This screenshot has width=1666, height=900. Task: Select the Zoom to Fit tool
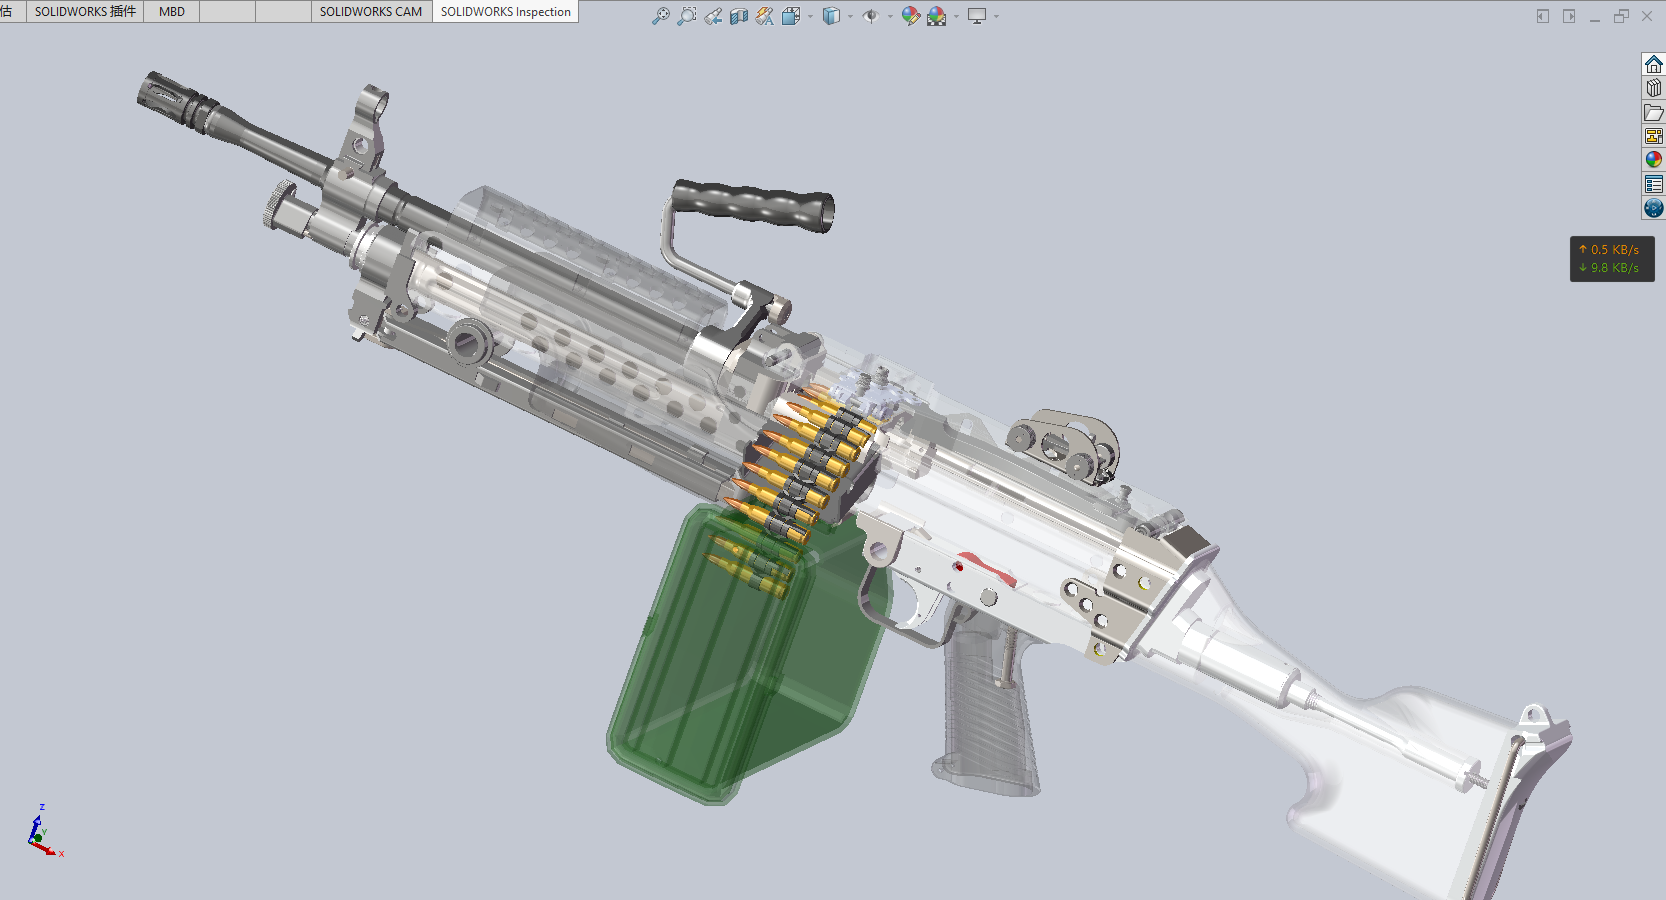661,17
